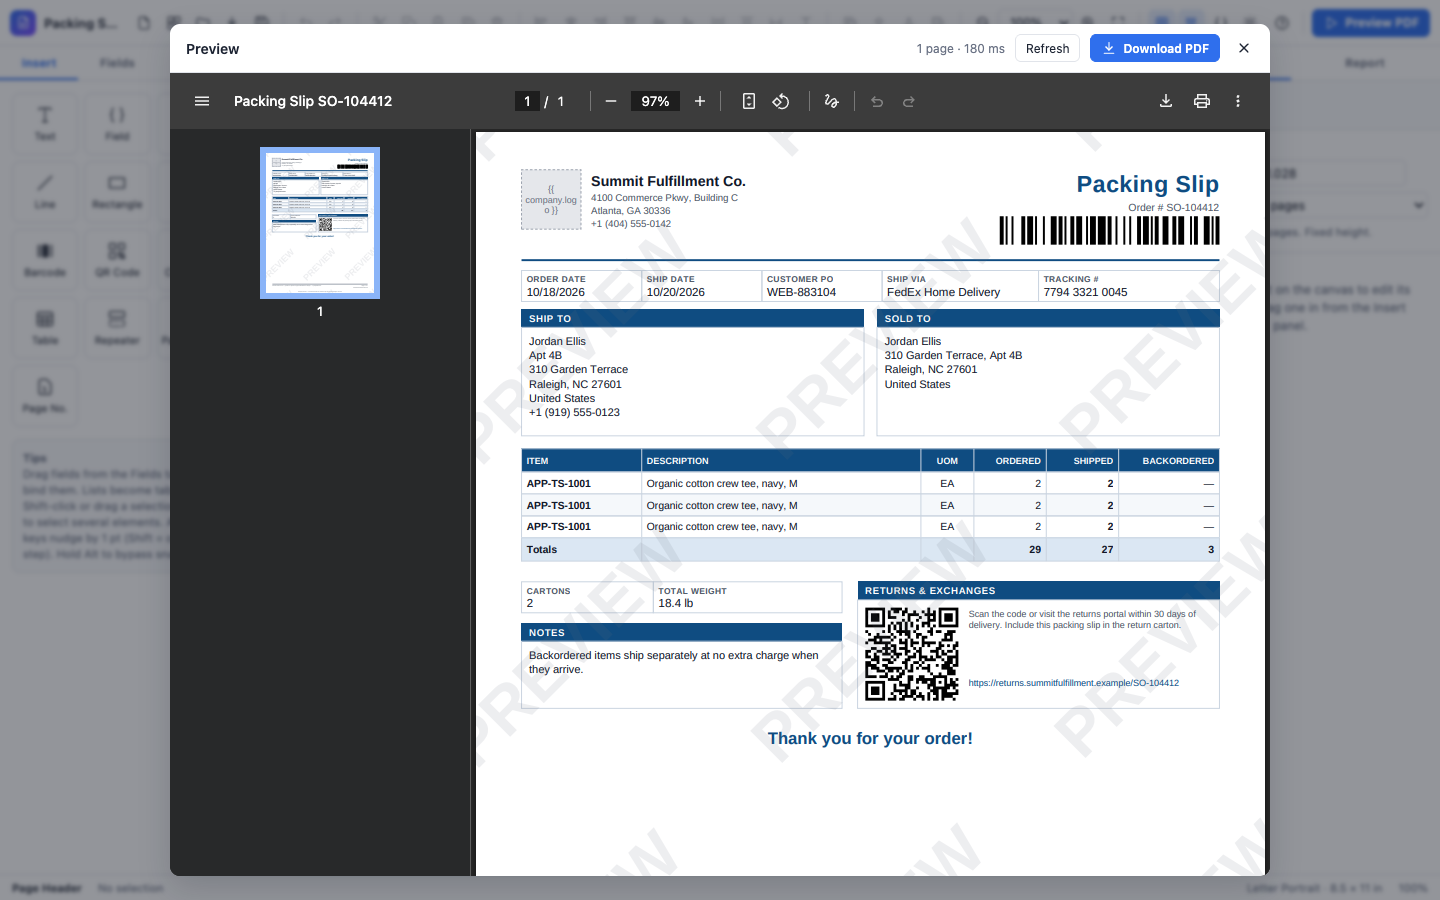Close the Preview dialog
1440x900 pixels.
click(1244, 48)
